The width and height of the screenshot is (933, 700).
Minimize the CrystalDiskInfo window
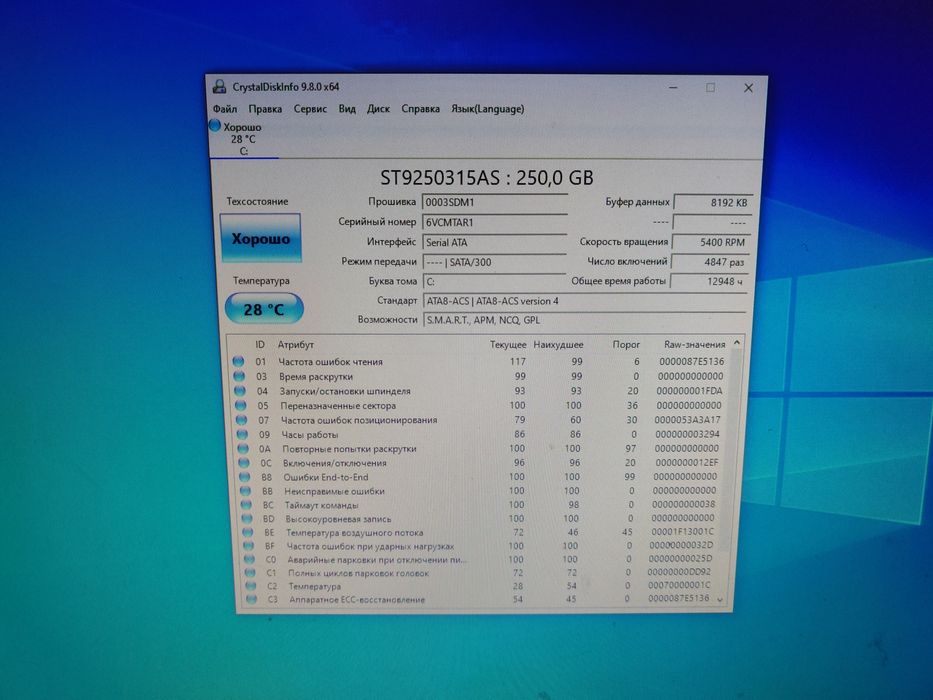click(673, 88)
